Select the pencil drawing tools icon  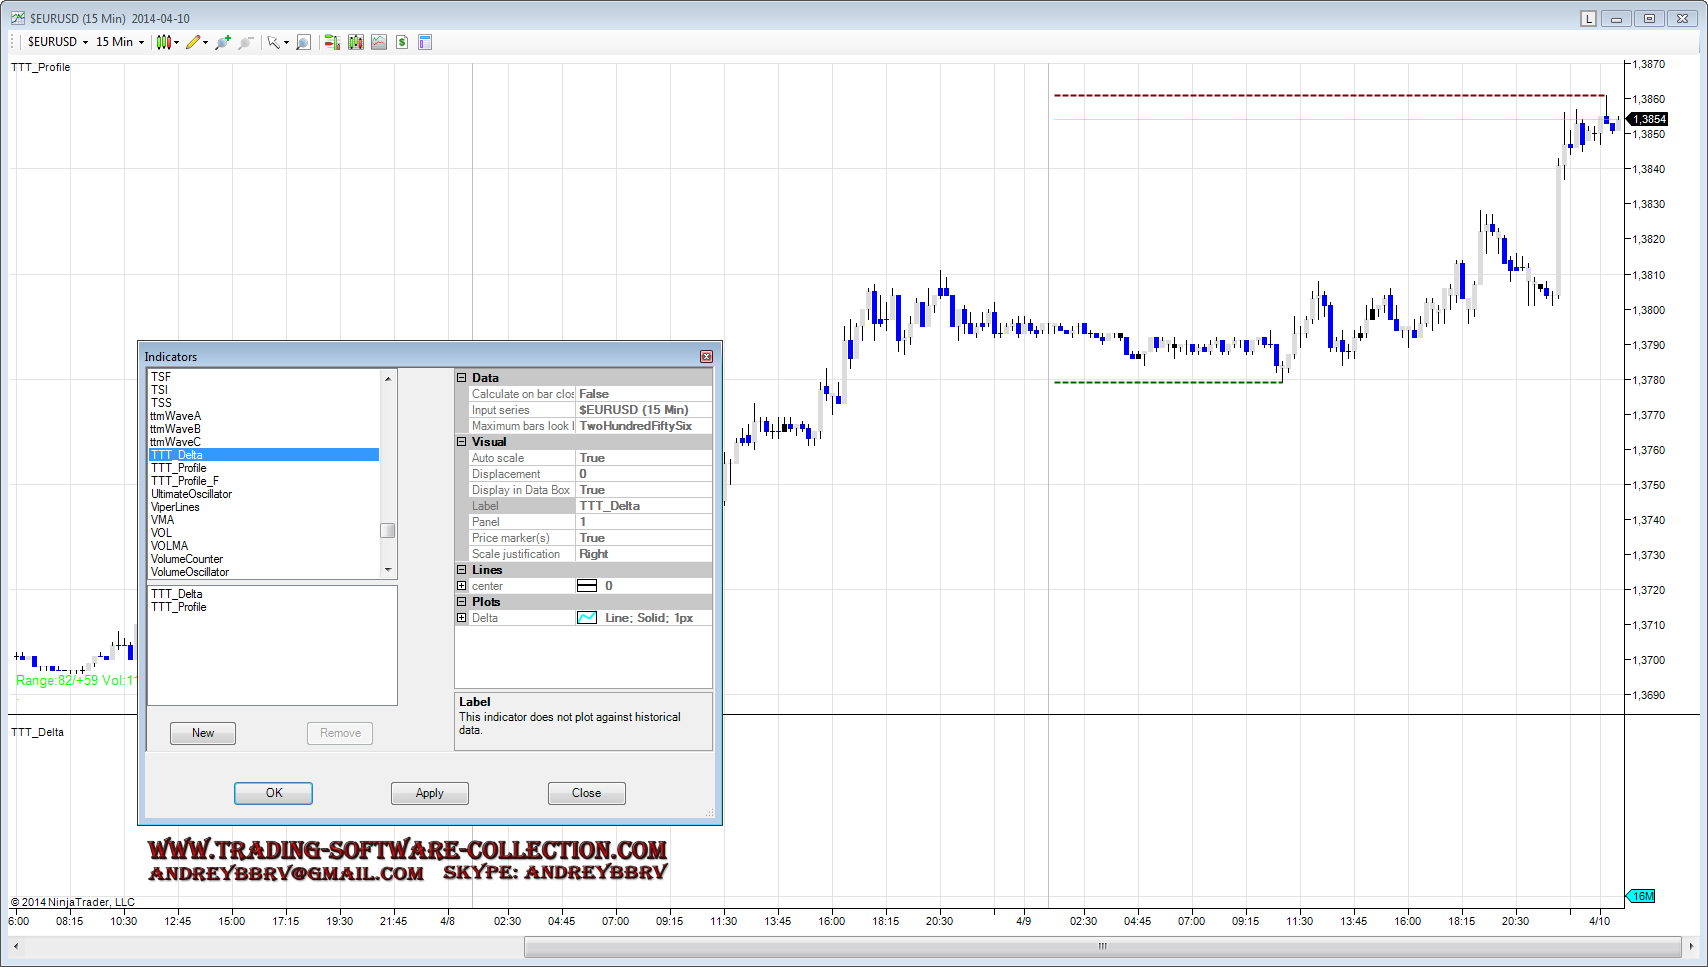pyautogui.click(x=194, y=42)
